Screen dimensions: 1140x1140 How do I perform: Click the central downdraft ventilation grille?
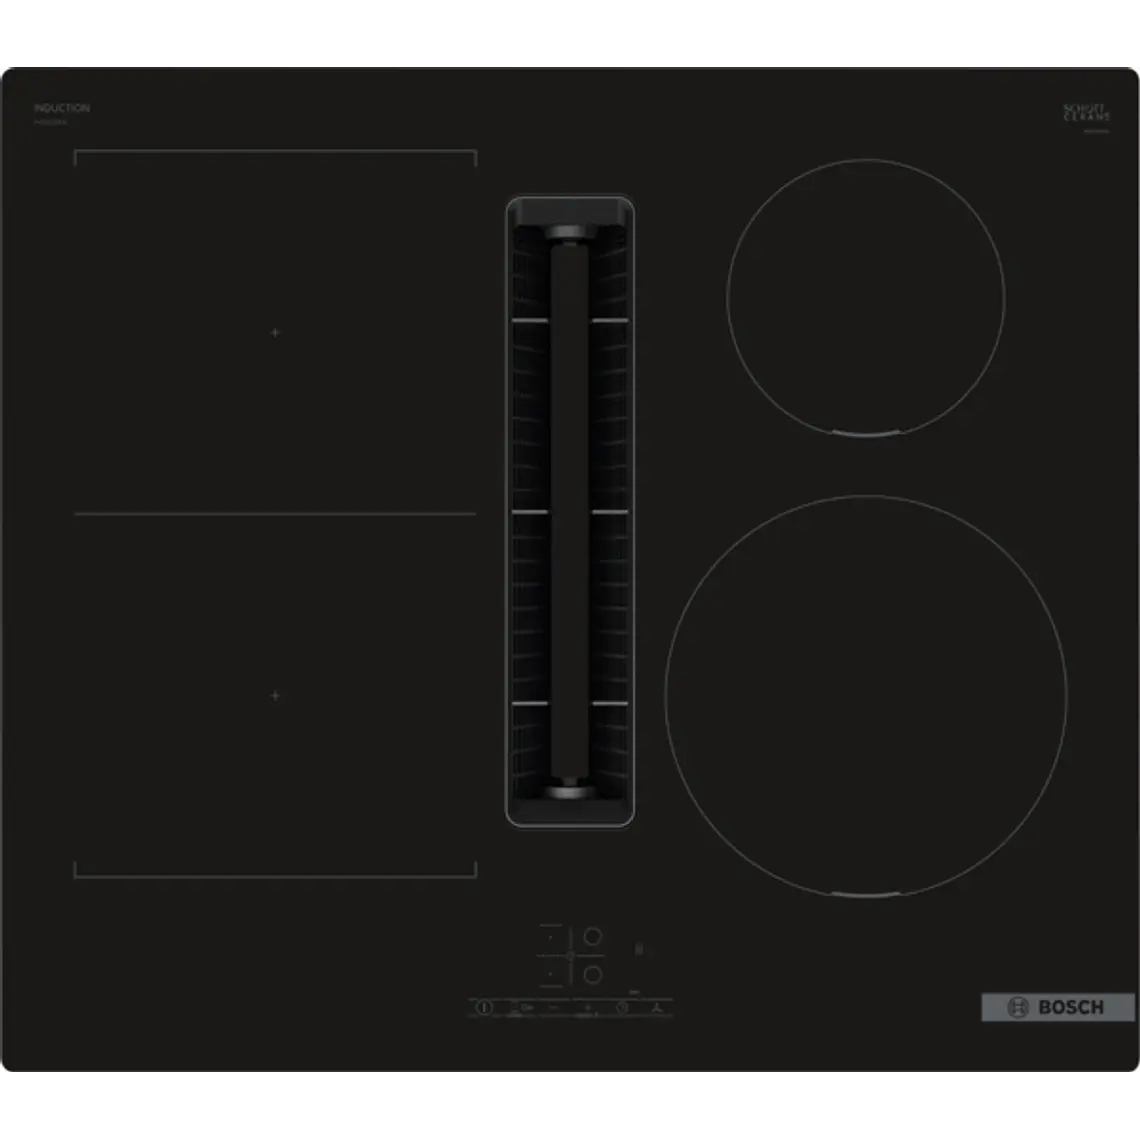click(x=570, y=510)
